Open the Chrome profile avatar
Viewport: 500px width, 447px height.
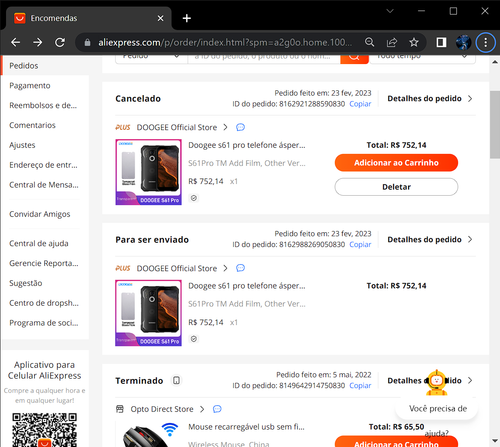[x=463, y=42]
